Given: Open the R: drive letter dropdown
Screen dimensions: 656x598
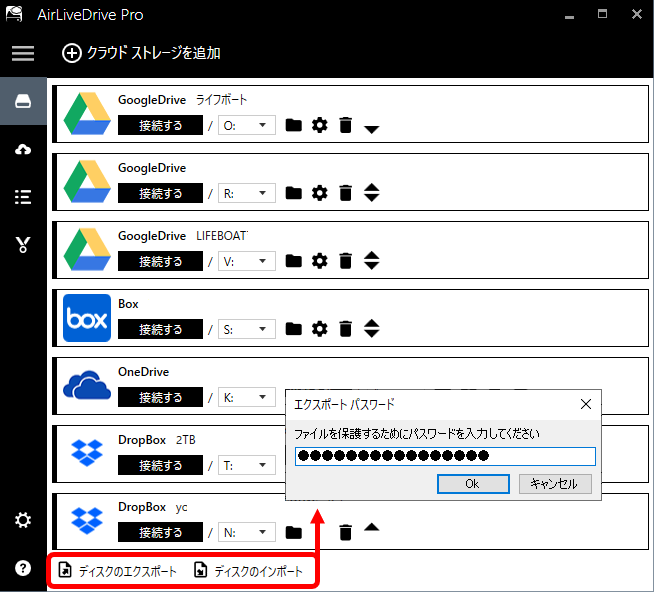Looking at the screenshot, I should (x=247, y=193).
